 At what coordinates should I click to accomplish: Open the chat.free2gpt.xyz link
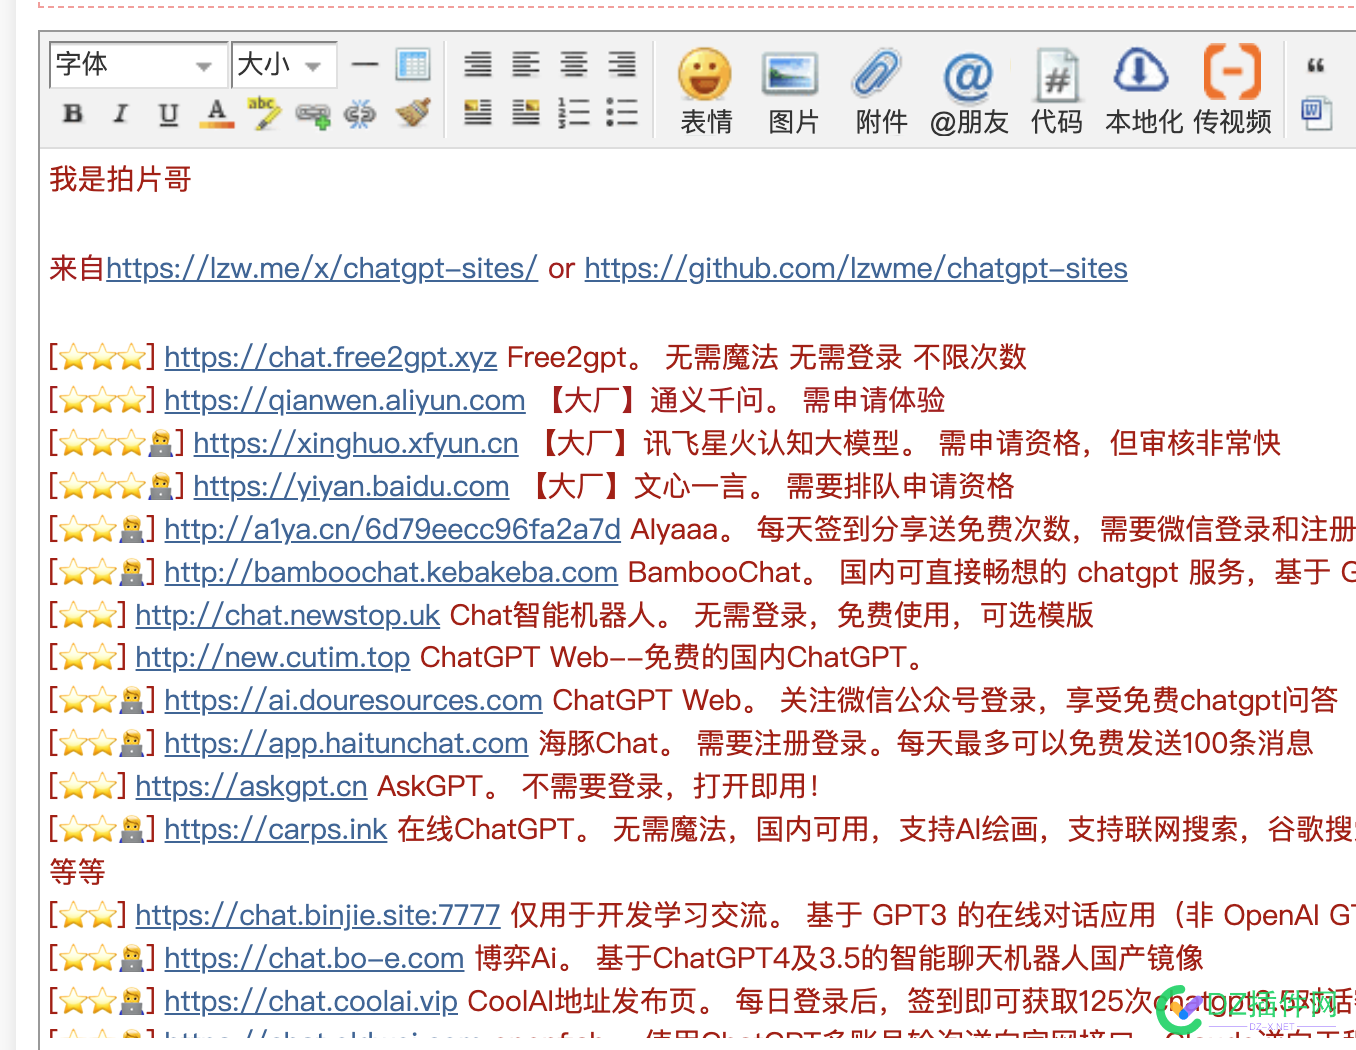click(331, 357)
